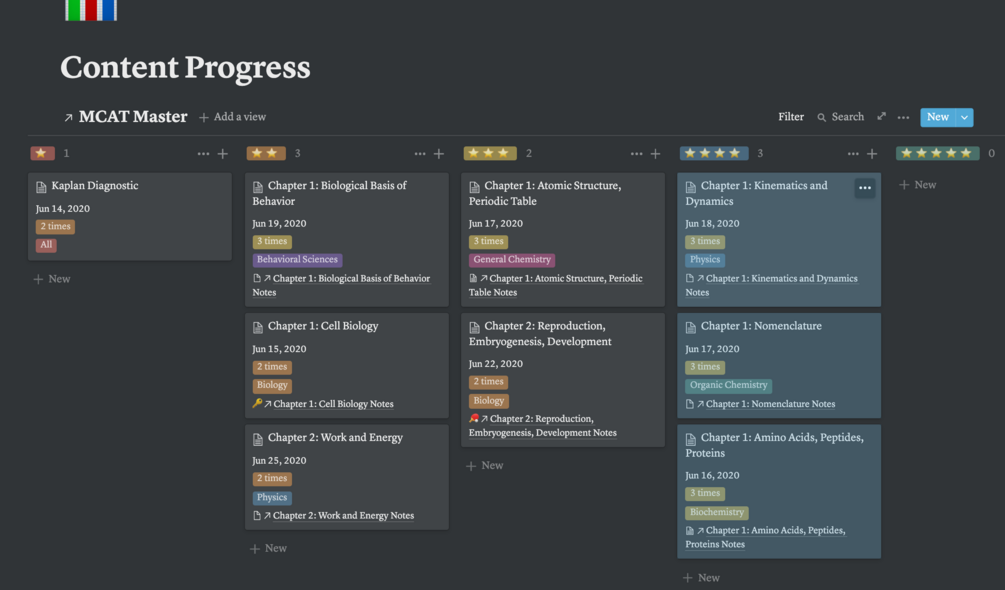The height and width of the screenshot is (590, 1005).
Task: Click plus icon on three-star column
Action: click(656, 154)
